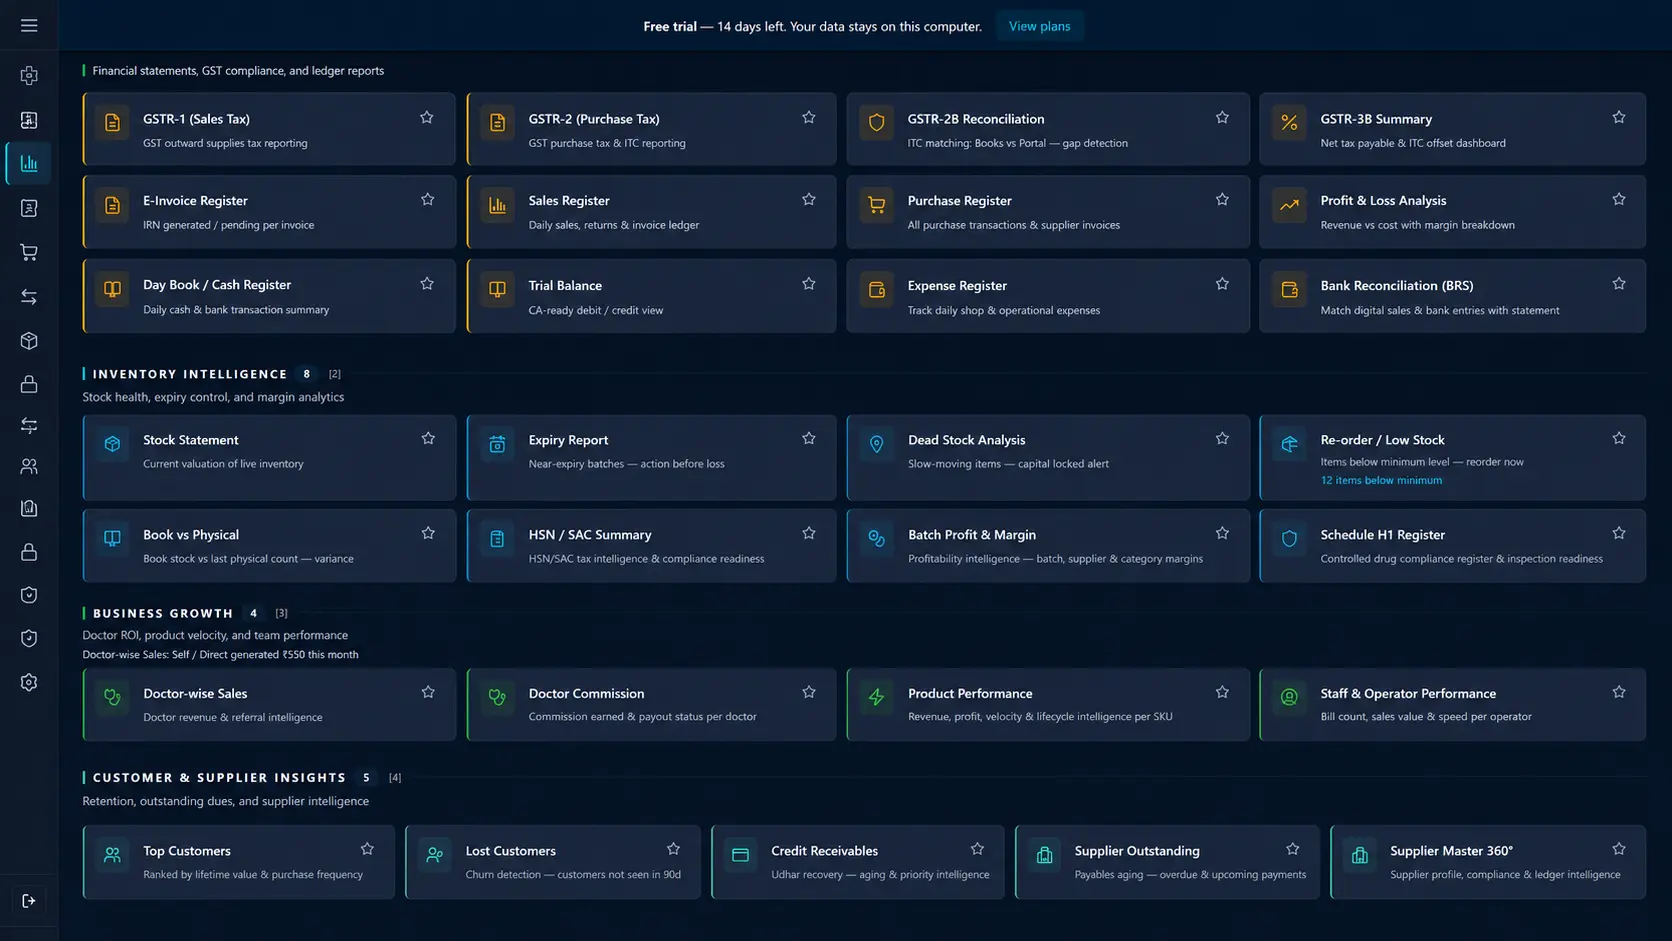Click the logout icon at the sidebar bottom
The height and width of the screenshot is (941, 1672).
click(29, 901)
